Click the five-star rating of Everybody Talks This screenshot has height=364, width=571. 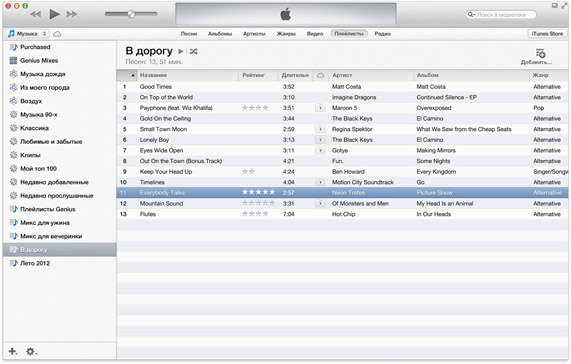point(259,193)
